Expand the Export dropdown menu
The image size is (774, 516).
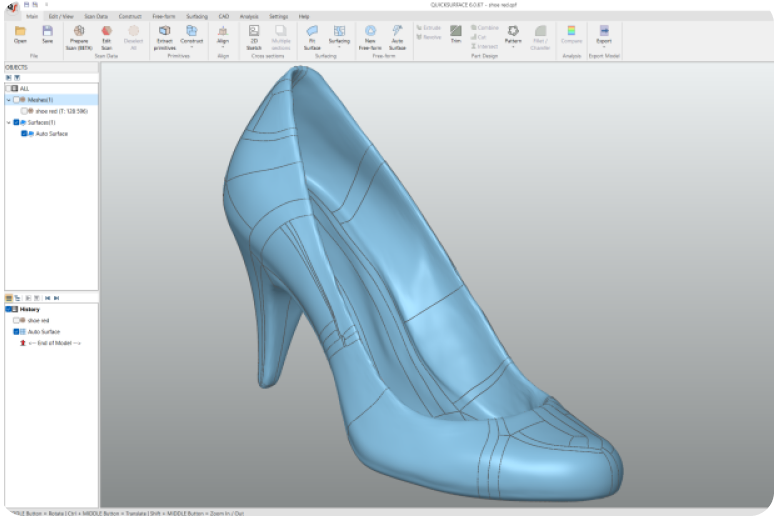(604, 47)
